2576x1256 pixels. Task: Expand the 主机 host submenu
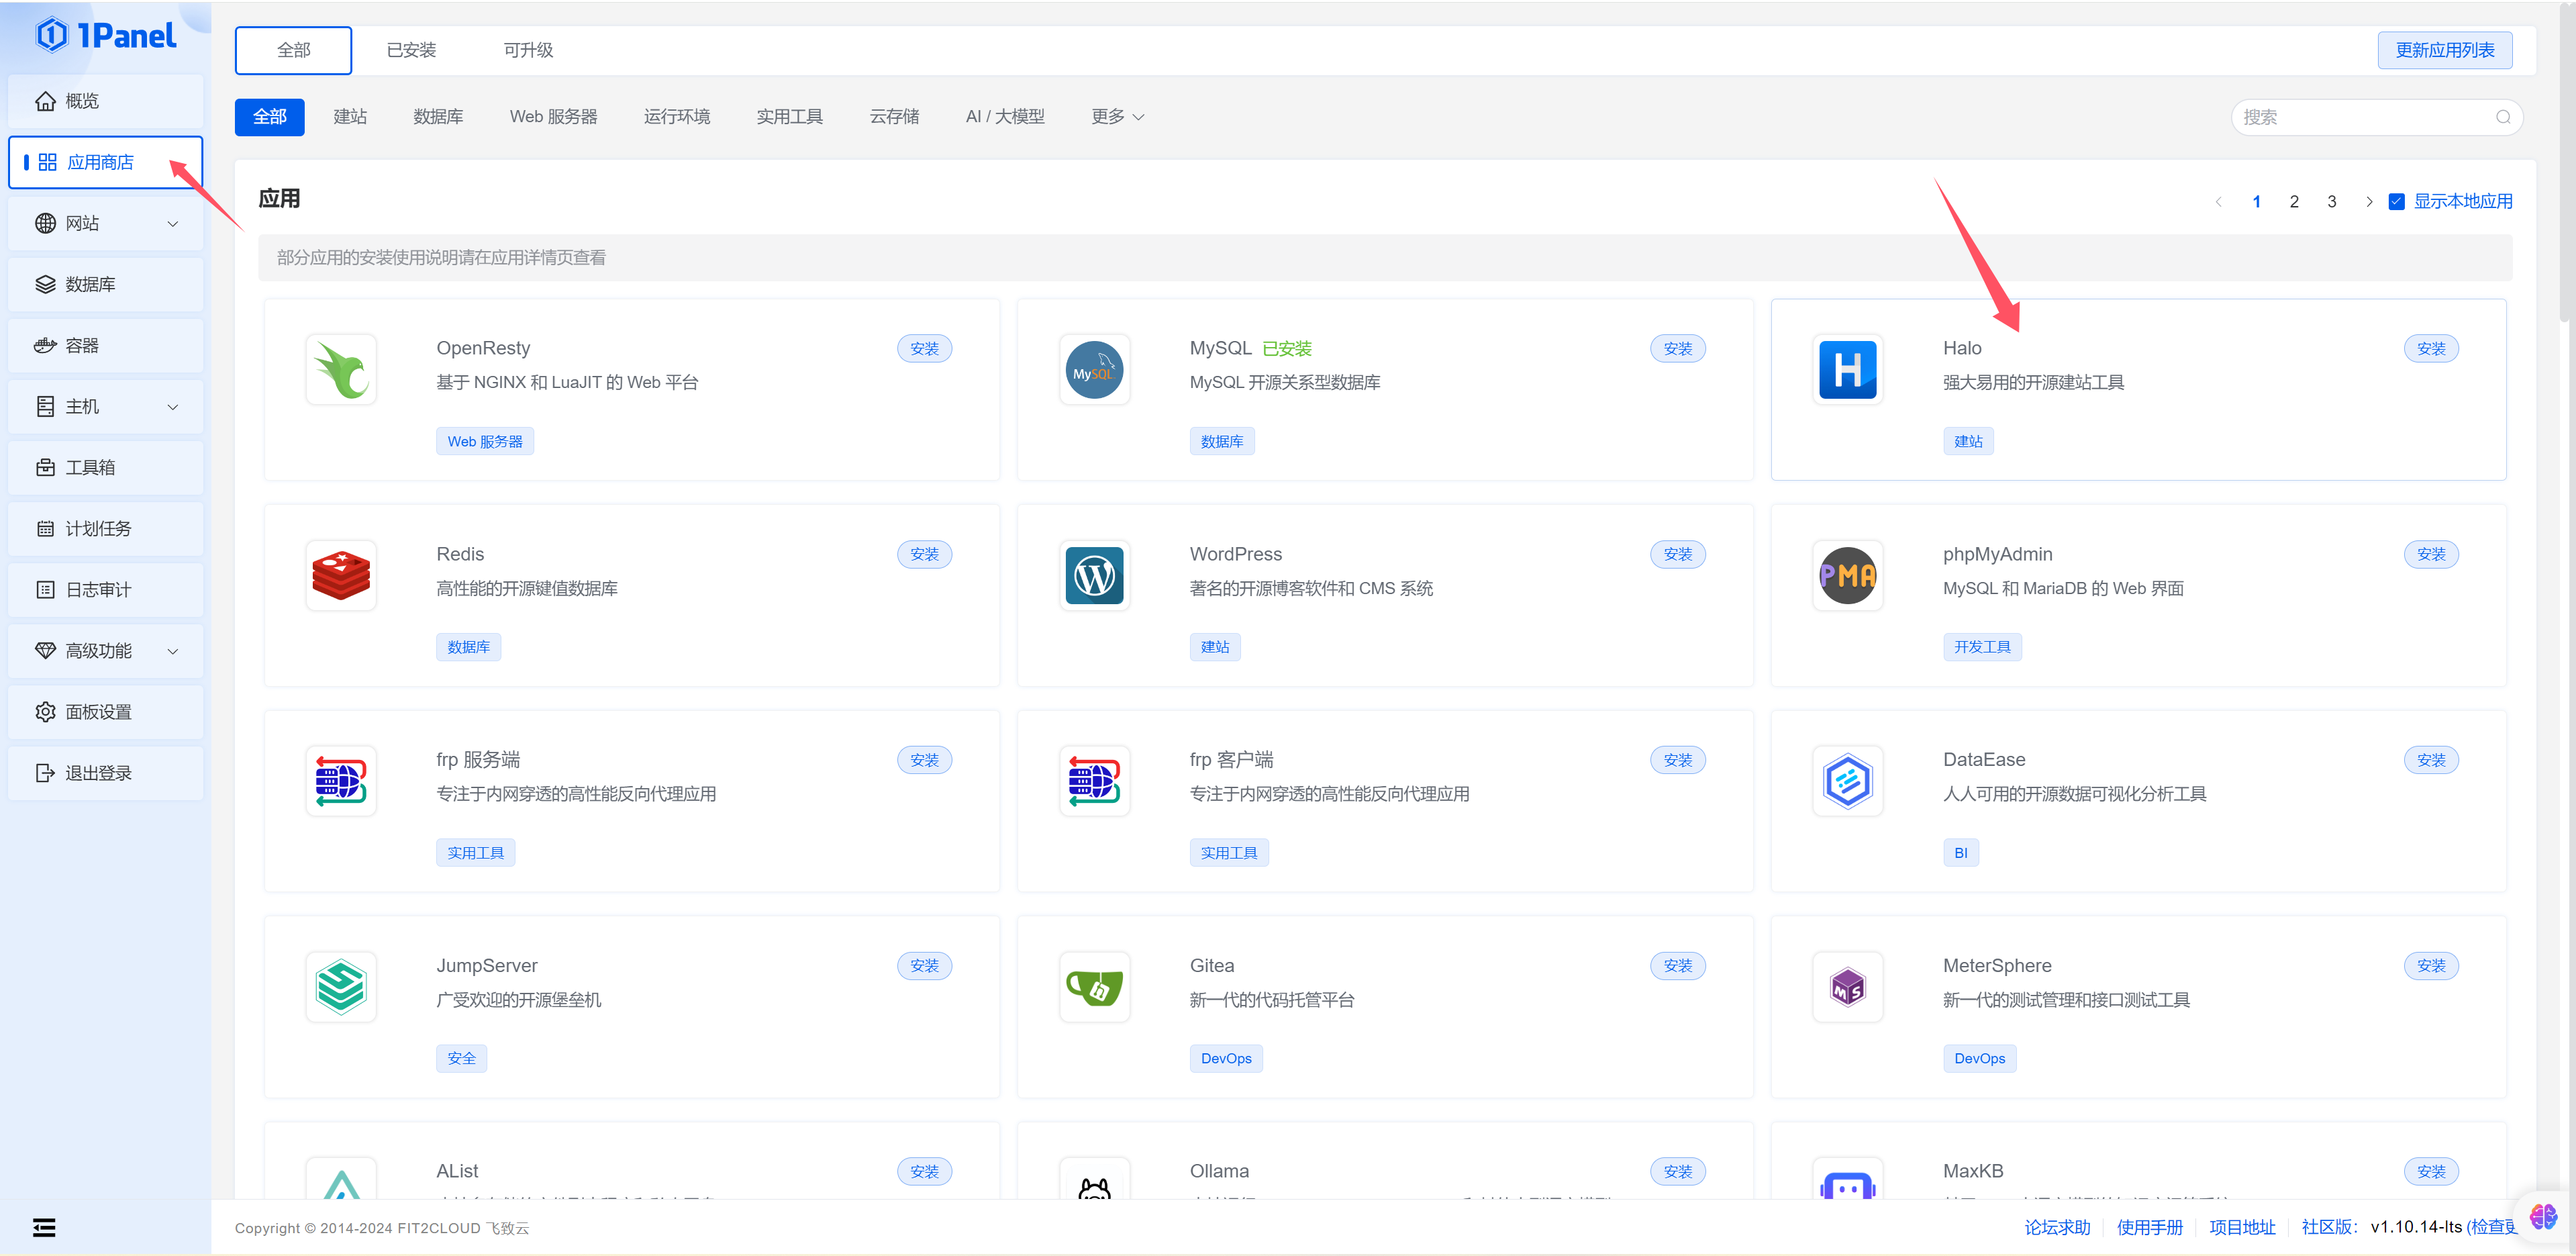(x=173, y=407)
